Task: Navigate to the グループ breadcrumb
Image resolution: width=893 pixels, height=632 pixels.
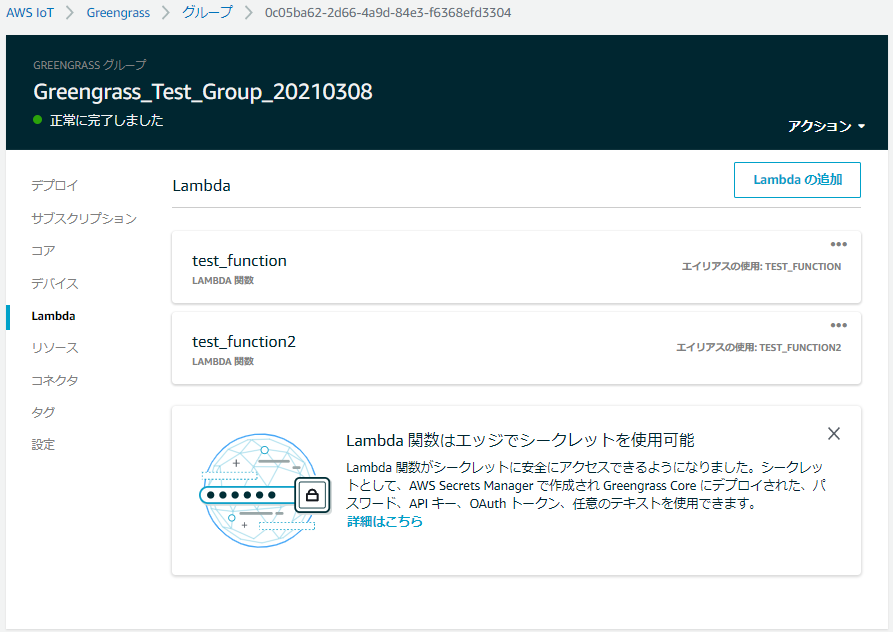Action: [x=207, y=13]
